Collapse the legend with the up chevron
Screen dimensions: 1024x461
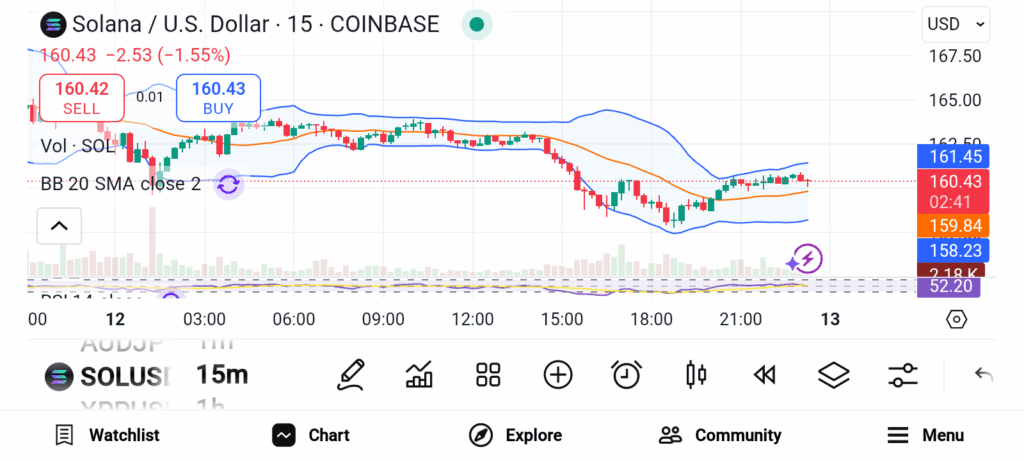59,226
